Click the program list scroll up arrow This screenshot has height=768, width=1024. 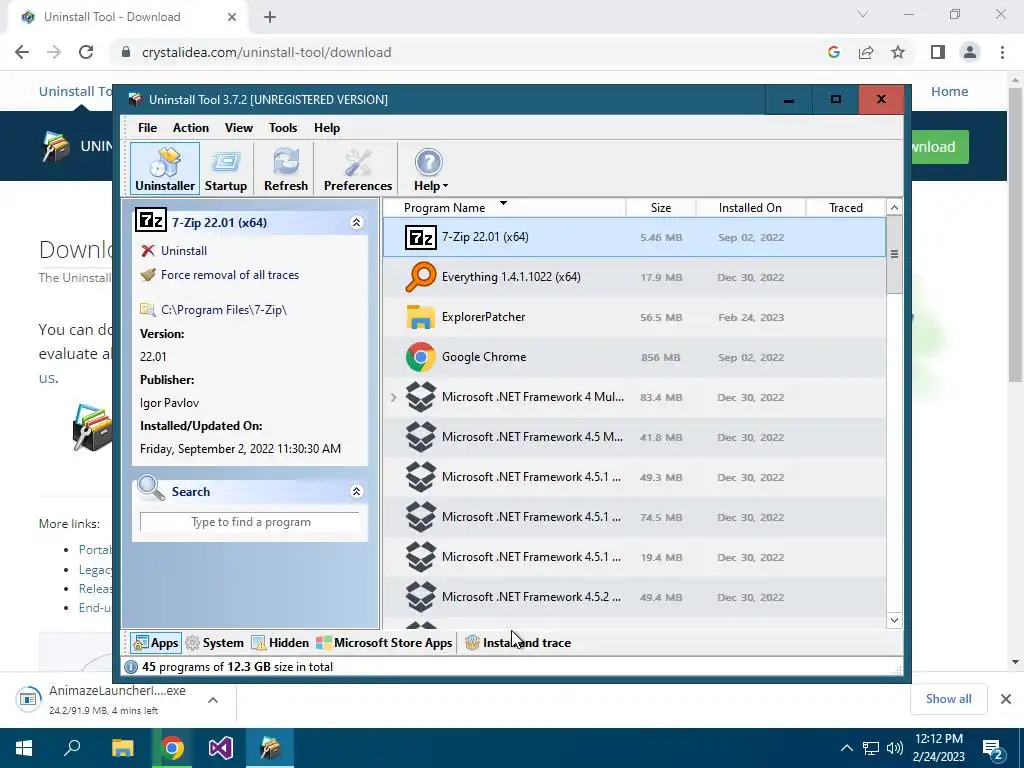click(x=894, y=208)
